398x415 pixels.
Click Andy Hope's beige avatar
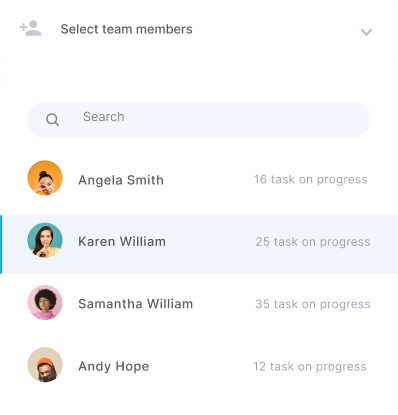[x=45, y=365]
